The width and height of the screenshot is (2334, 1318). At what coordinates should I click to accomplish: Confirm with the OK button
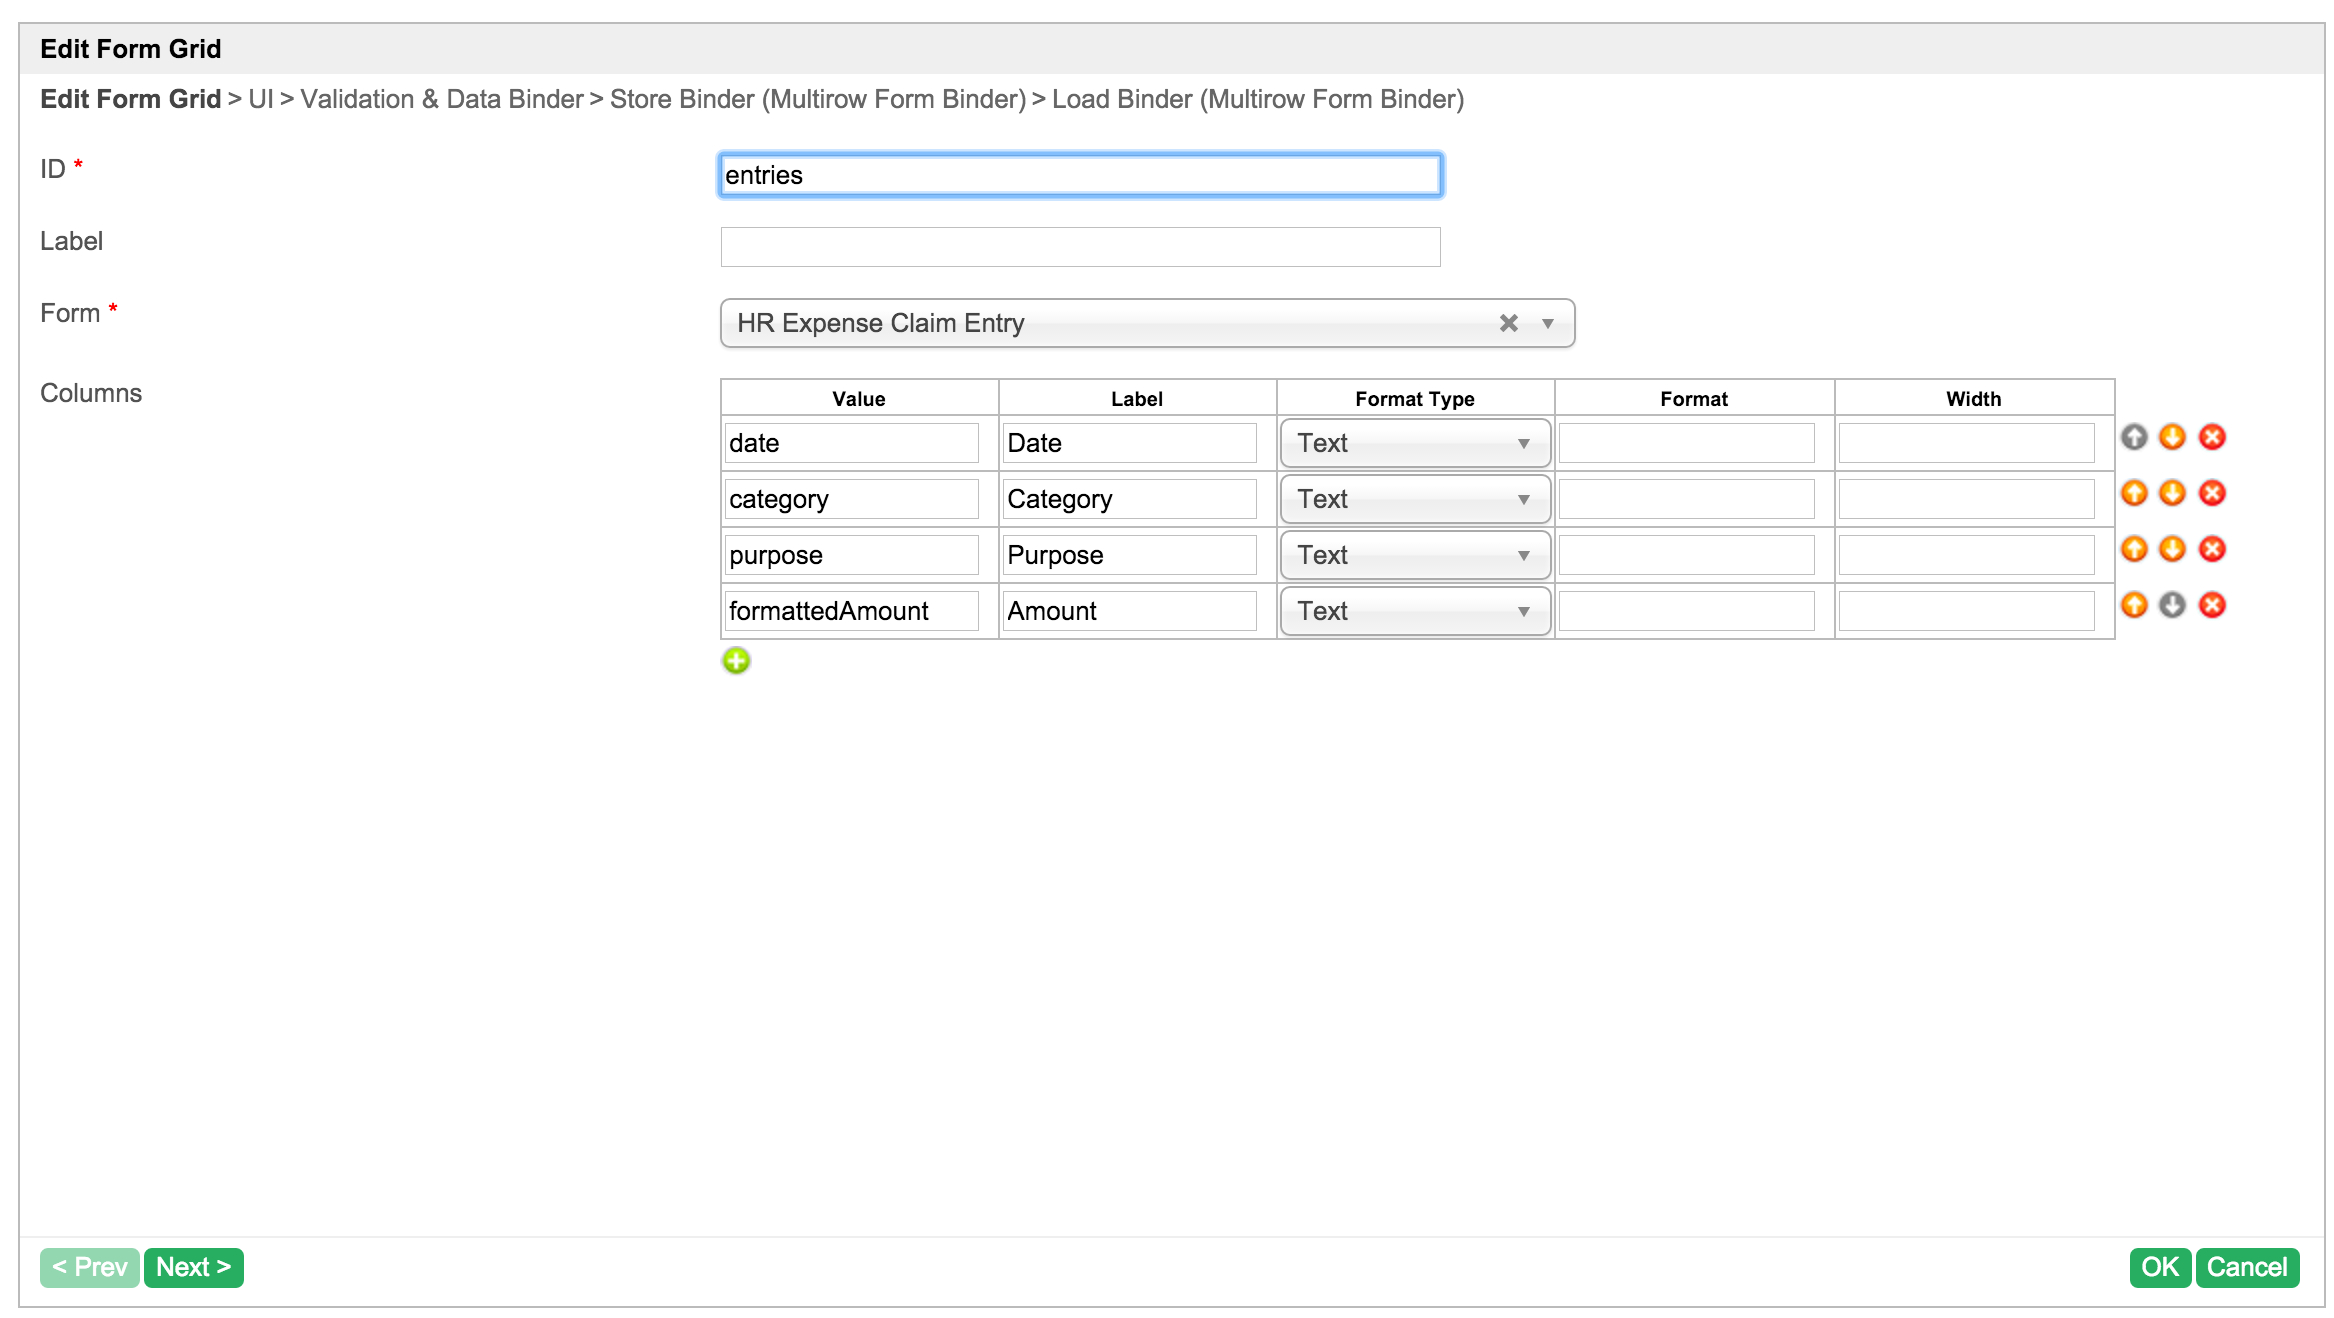click(2159, 1267)
